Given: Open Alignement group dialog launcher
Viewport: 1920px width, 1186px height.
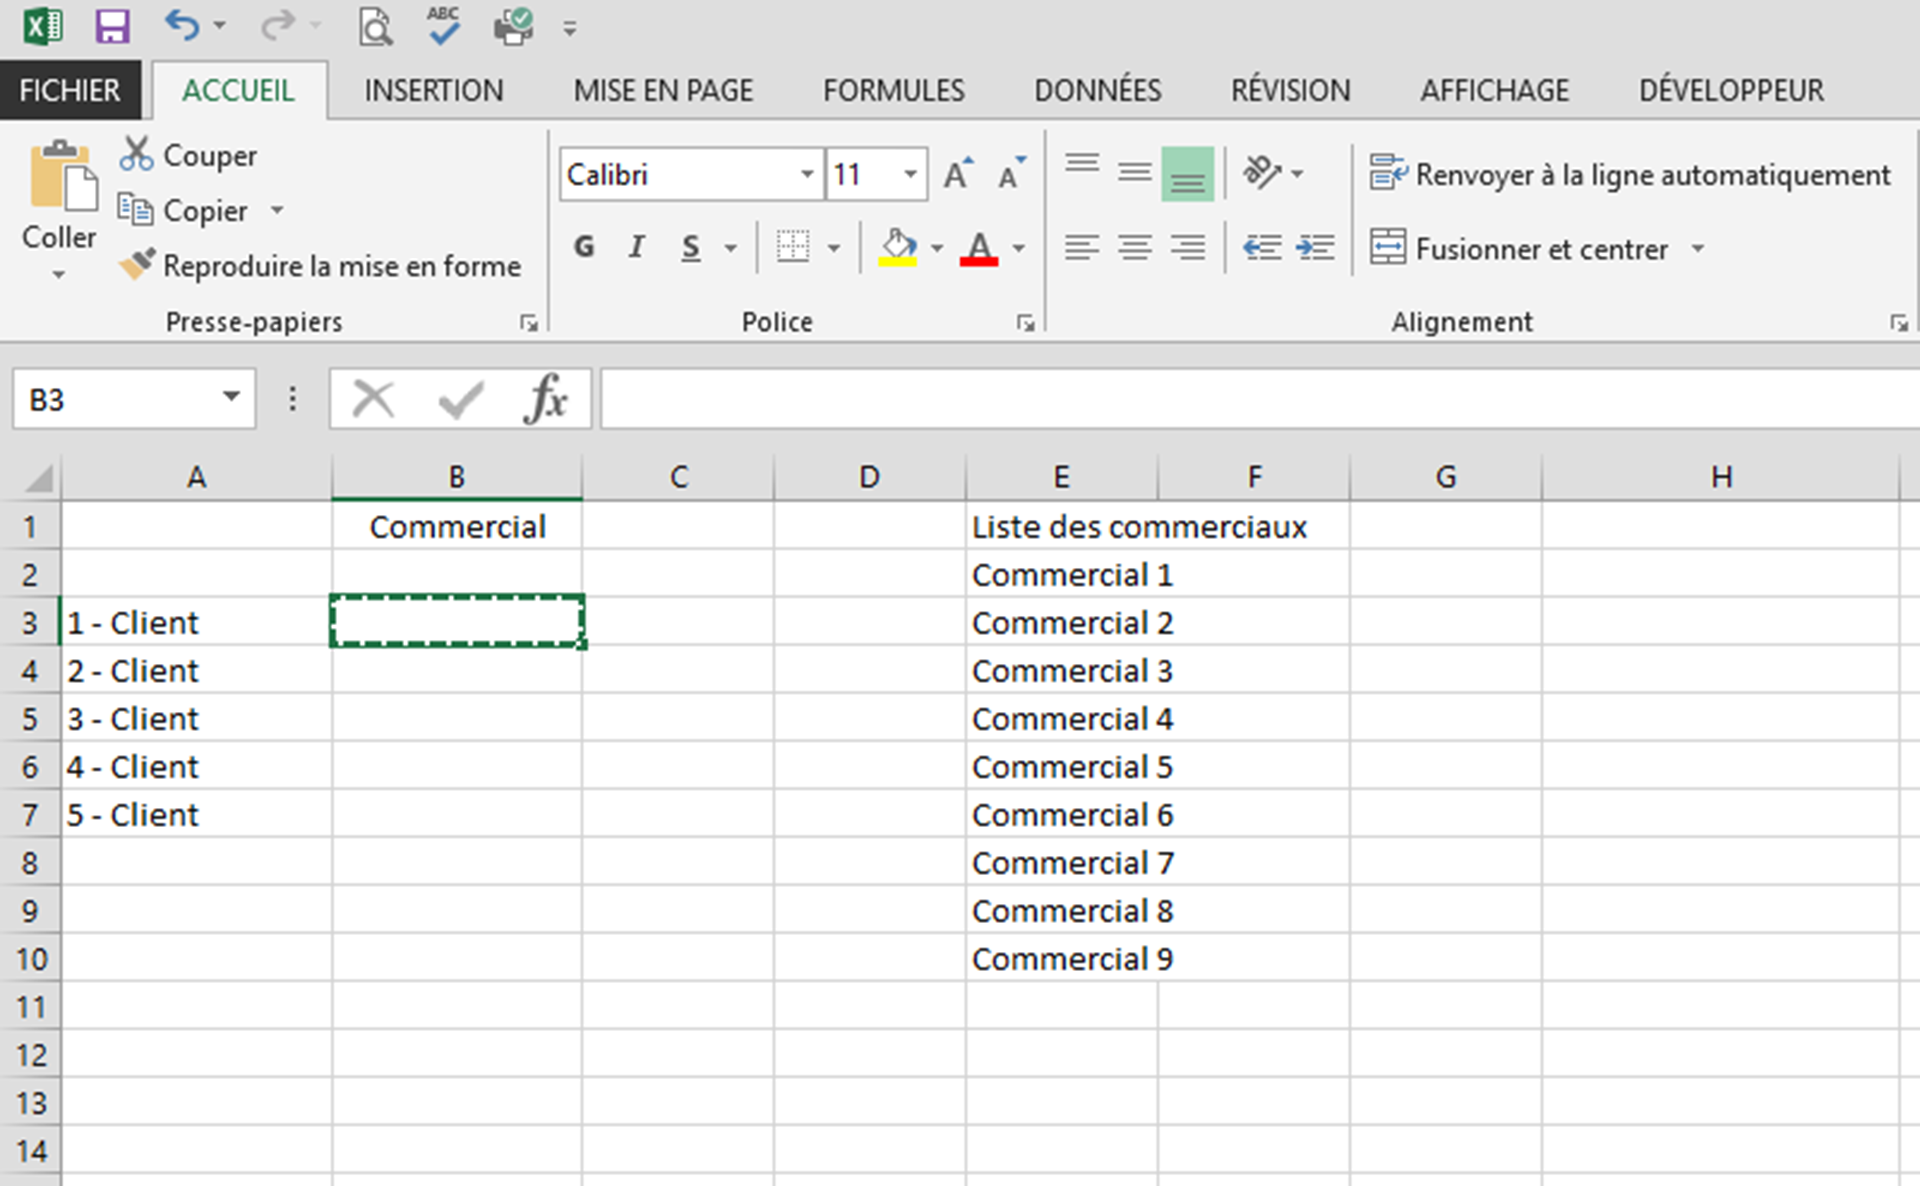Looking at the screenshot, I should [1899, 322].
